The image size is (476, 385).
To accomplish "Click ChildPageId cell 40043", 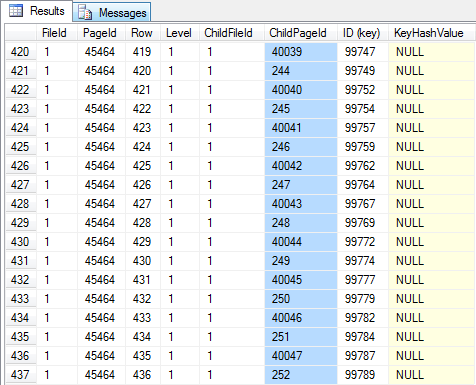I will point(301,204).
